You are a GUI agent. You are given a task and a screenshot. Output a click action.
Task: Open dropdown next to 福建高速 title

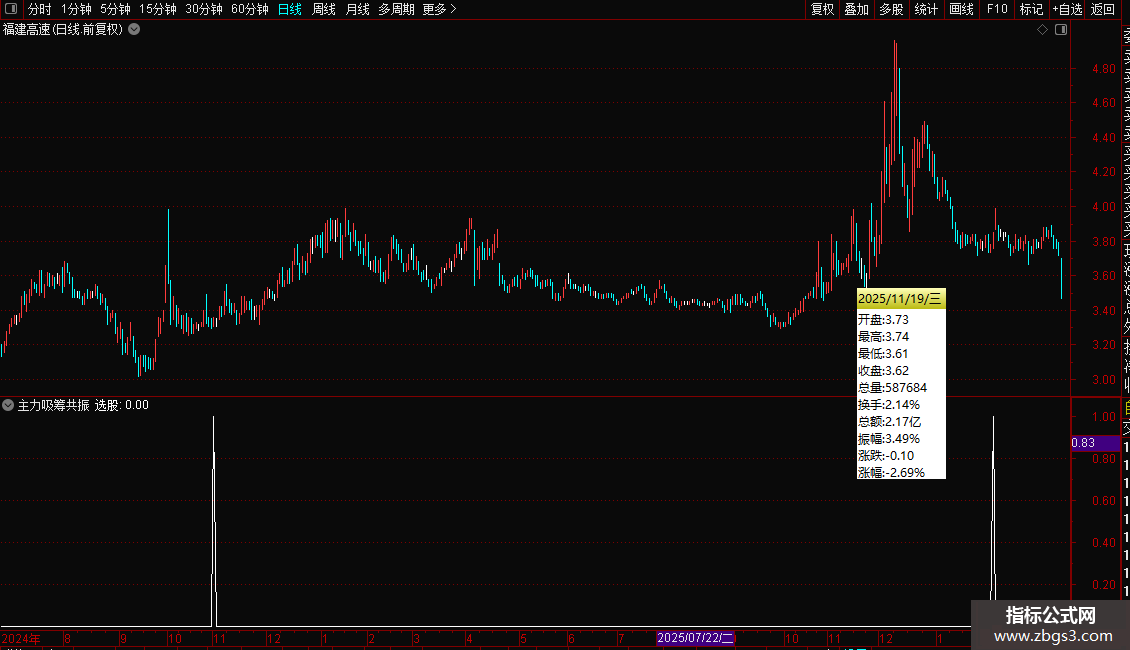tap(134, 30)
